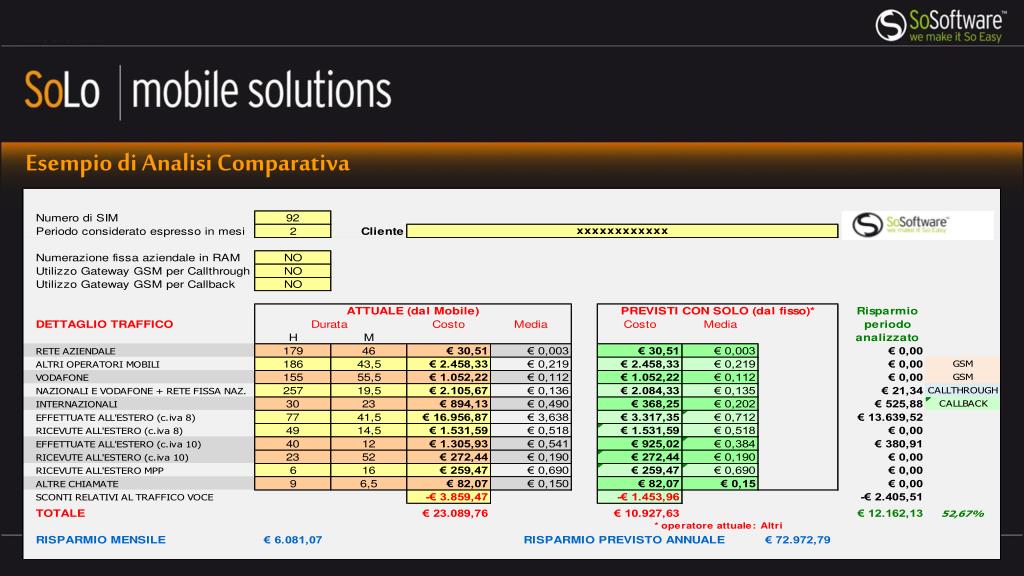Select hours cell 257 for Nazionali
1024x576 pixels.
293,391
